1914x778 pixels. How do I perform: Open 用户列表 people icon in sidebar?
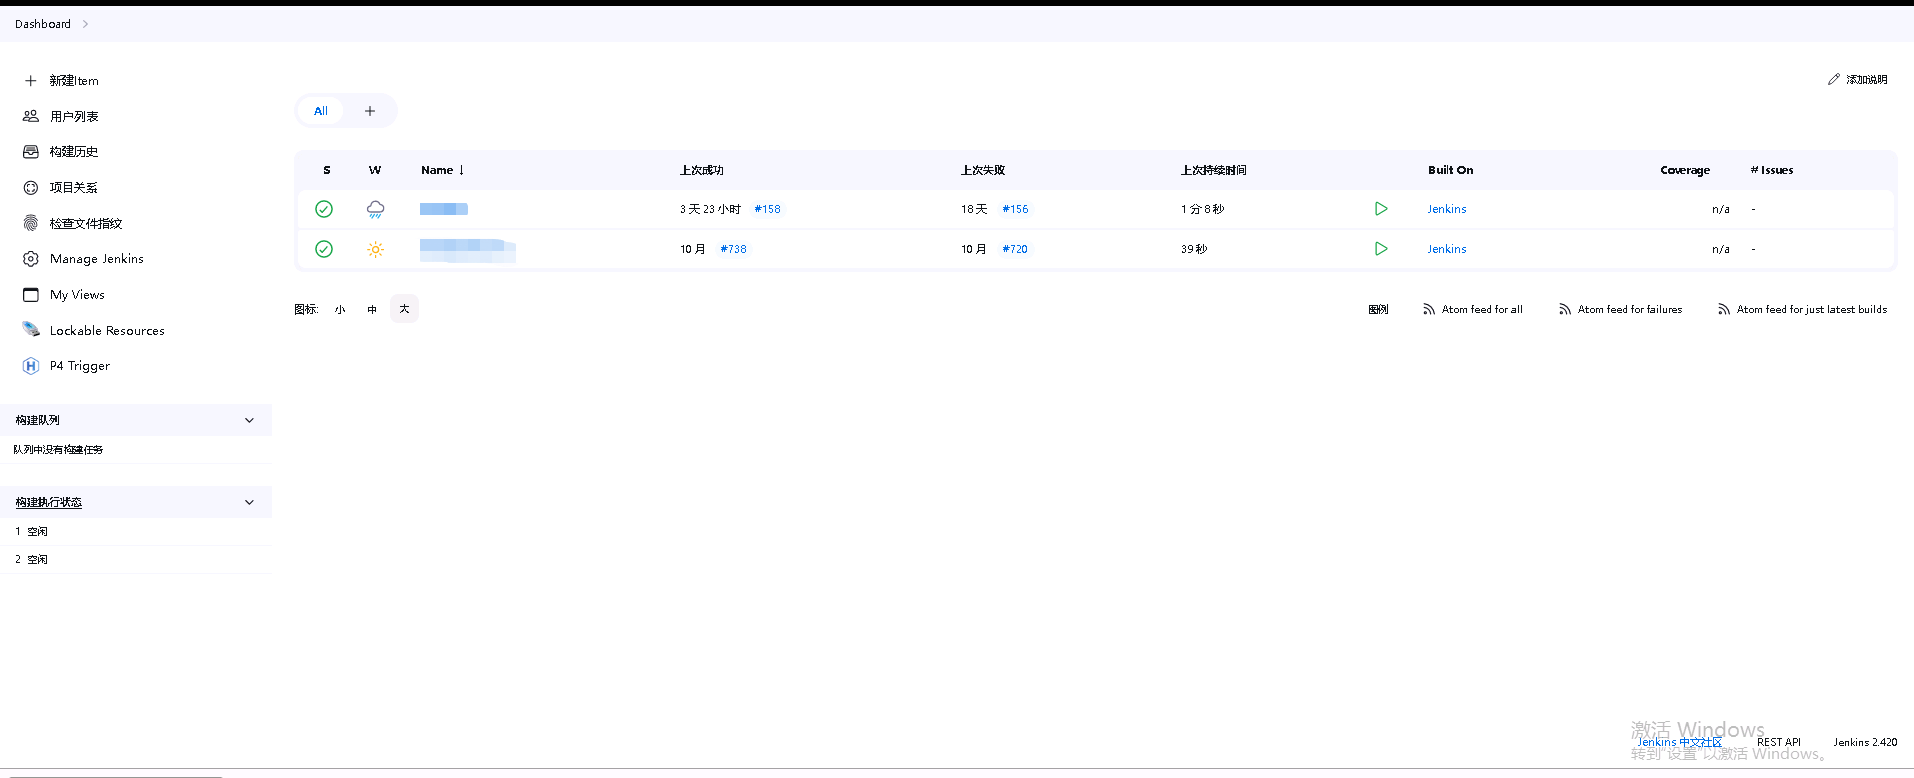(x=31, y=116)
